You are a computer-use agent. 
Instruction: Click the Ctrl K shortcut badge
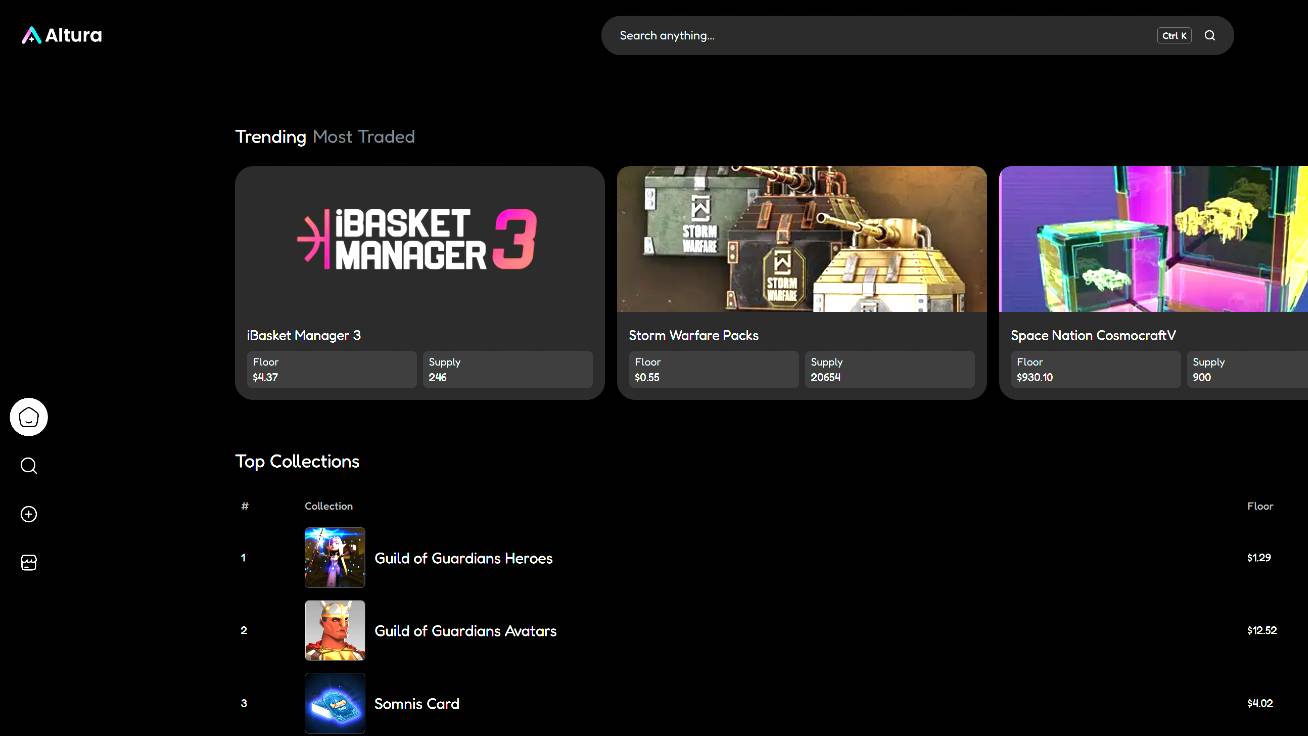pyautogui.click(x=1174, y=36)
